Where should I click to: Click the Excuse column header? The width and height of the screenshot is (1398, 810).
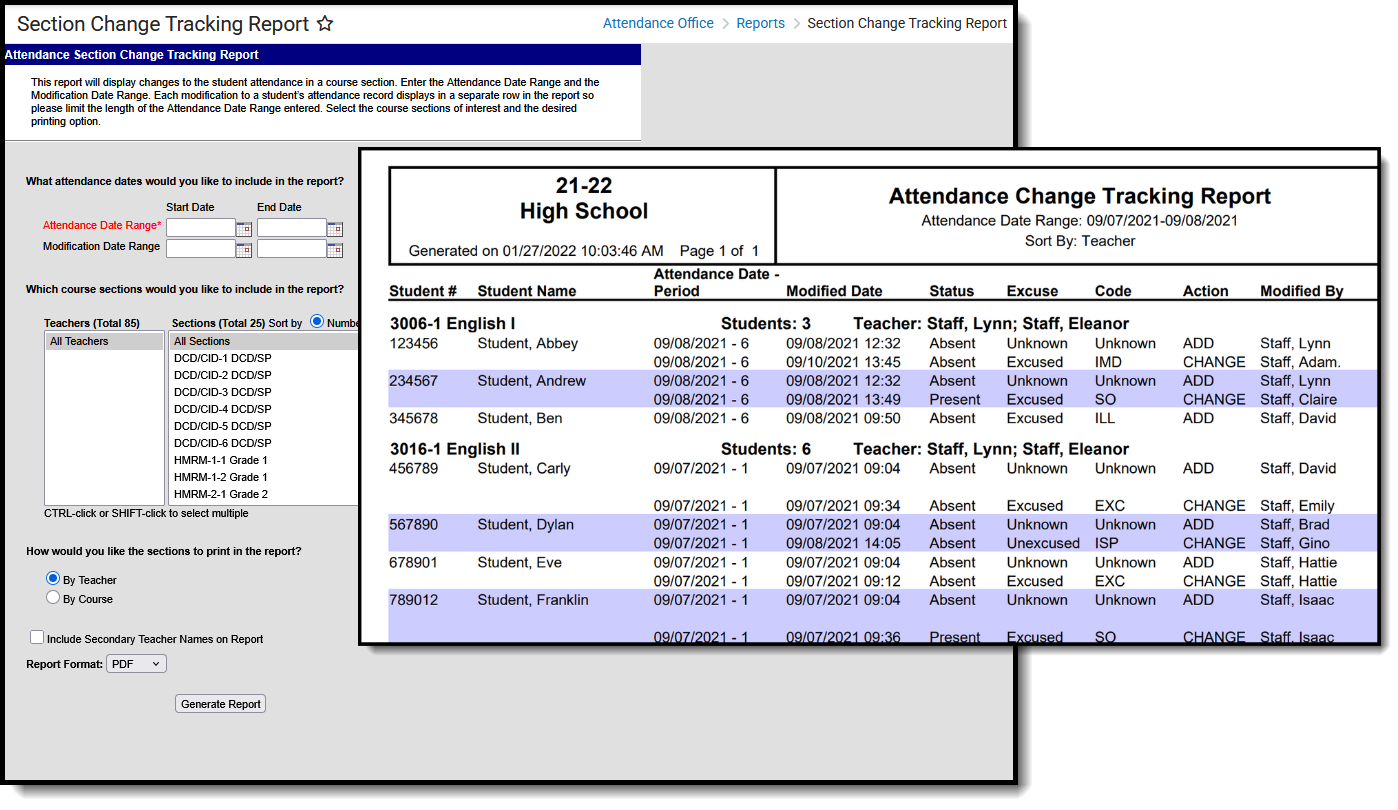pos(1032,291)
